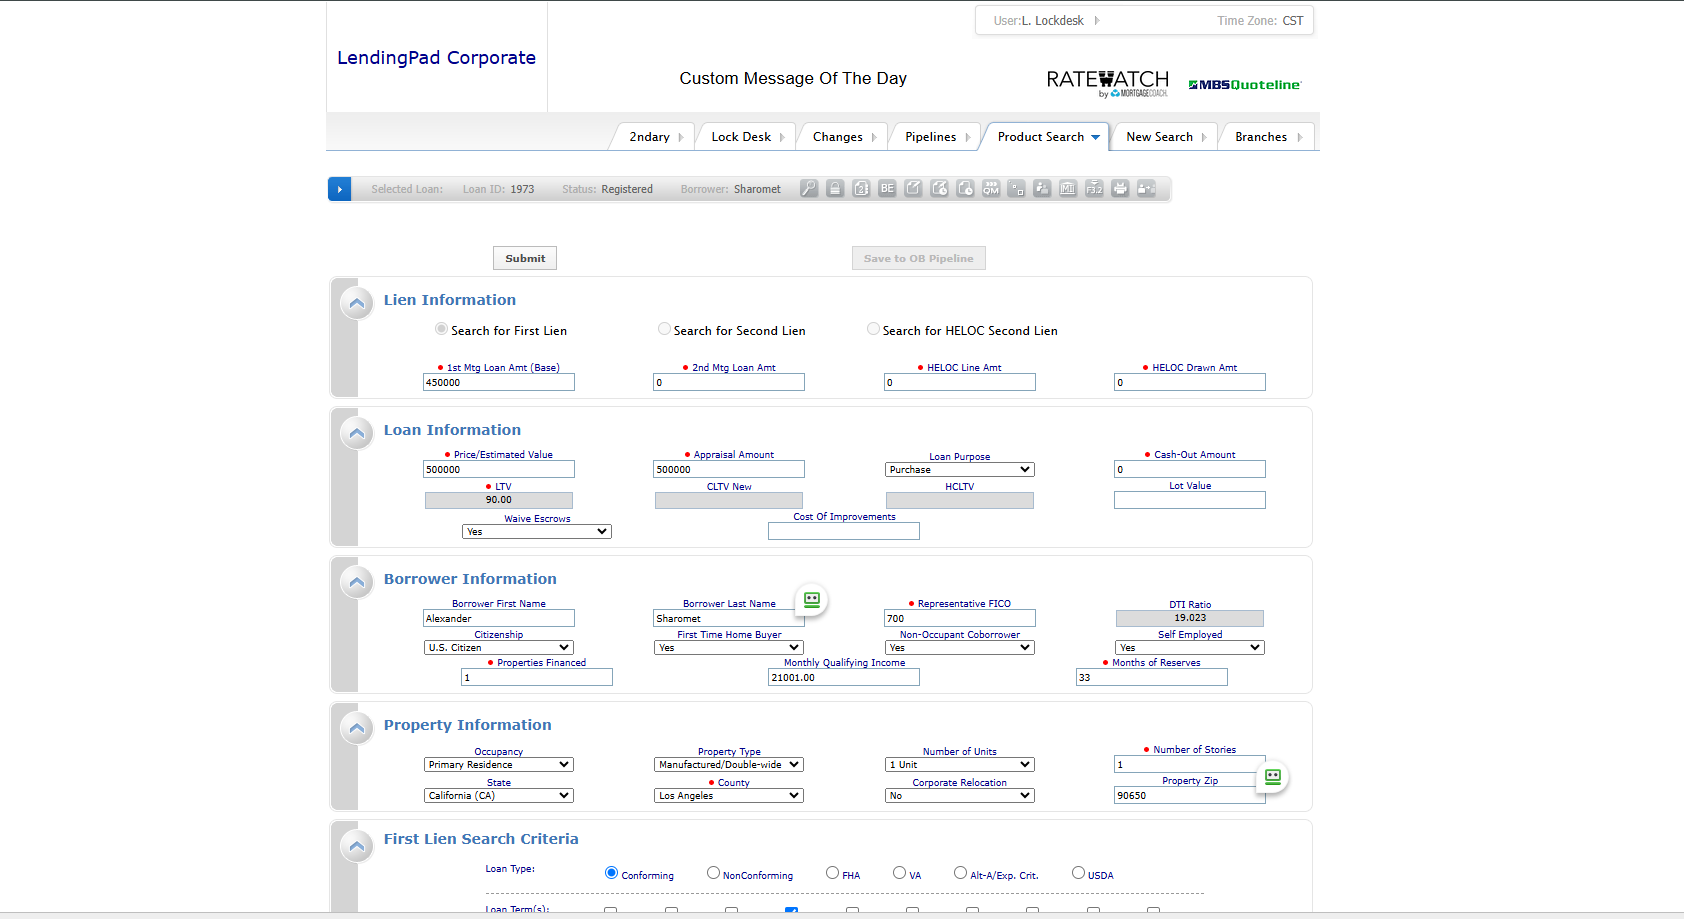The width and height of the screenshot is (1684, 919).
Task: Click the BE icon in loan toolbar
Action: [887, 188]
